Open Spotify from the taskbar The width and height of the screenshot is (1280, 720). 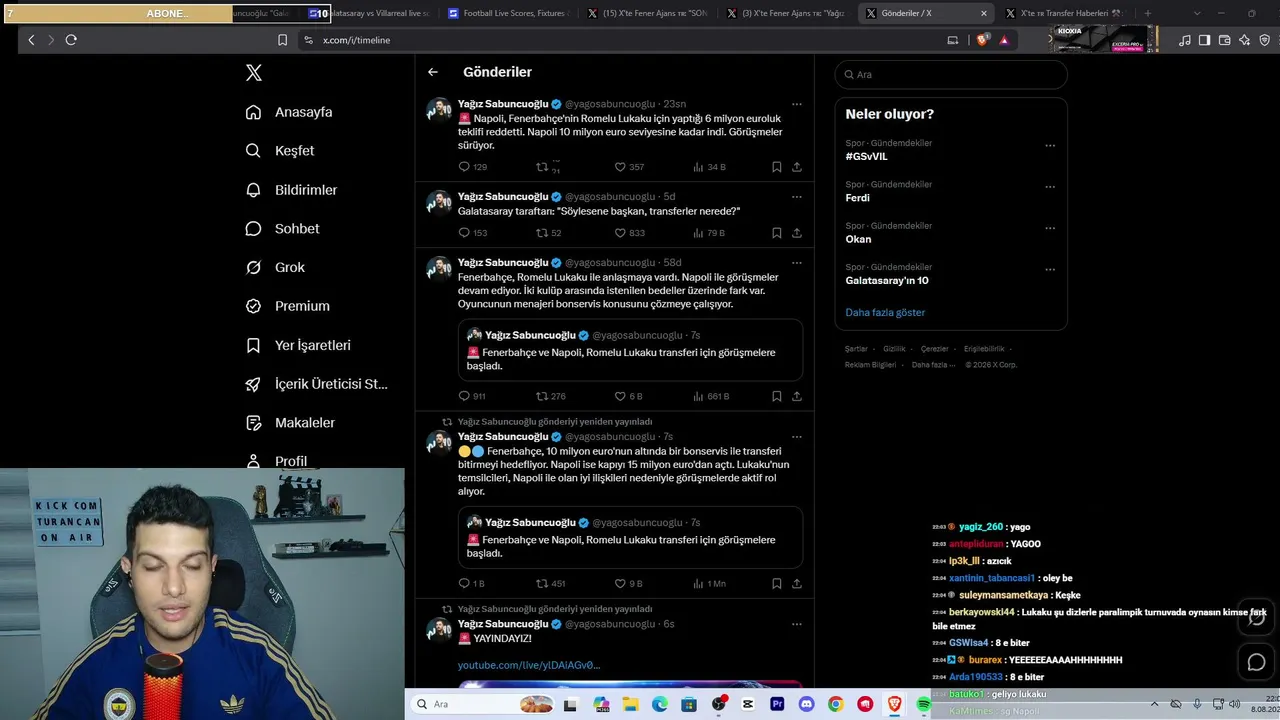[x=923, y=704]
